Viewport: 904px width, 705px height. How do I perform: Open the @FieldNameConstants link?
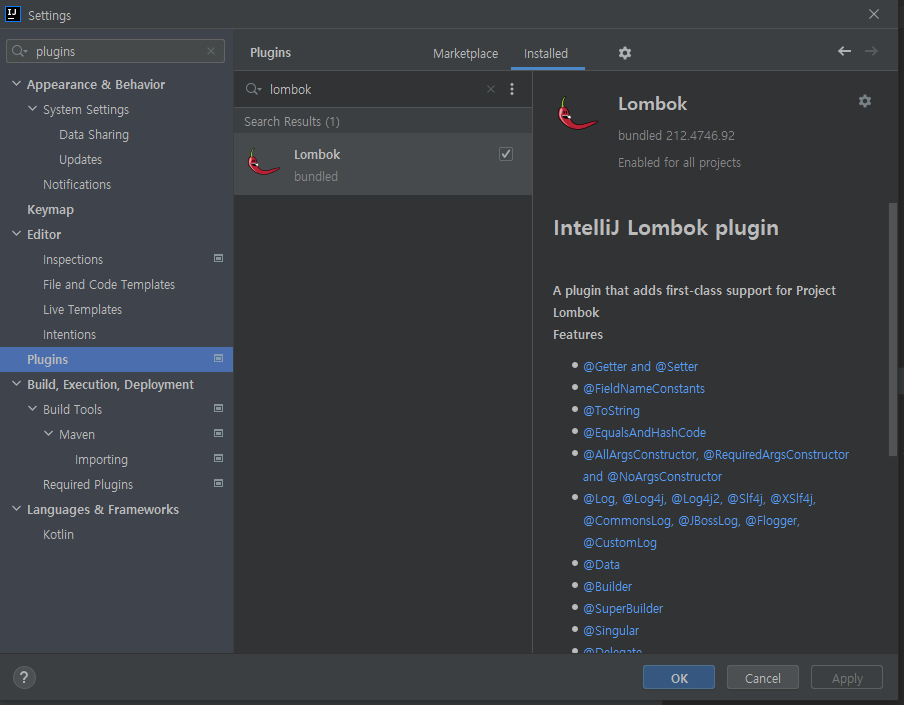(x=643, y=389)
